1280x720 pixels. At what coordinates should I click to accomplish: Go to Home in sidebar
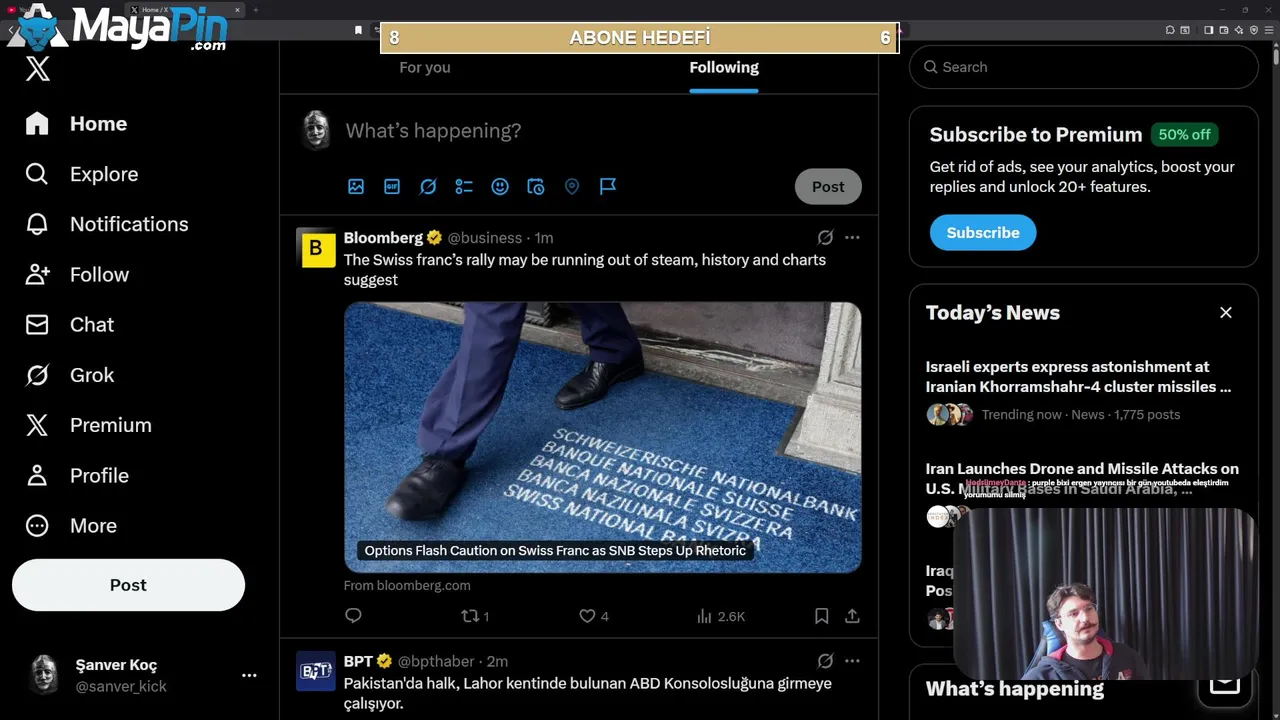(x=77, y=124)
